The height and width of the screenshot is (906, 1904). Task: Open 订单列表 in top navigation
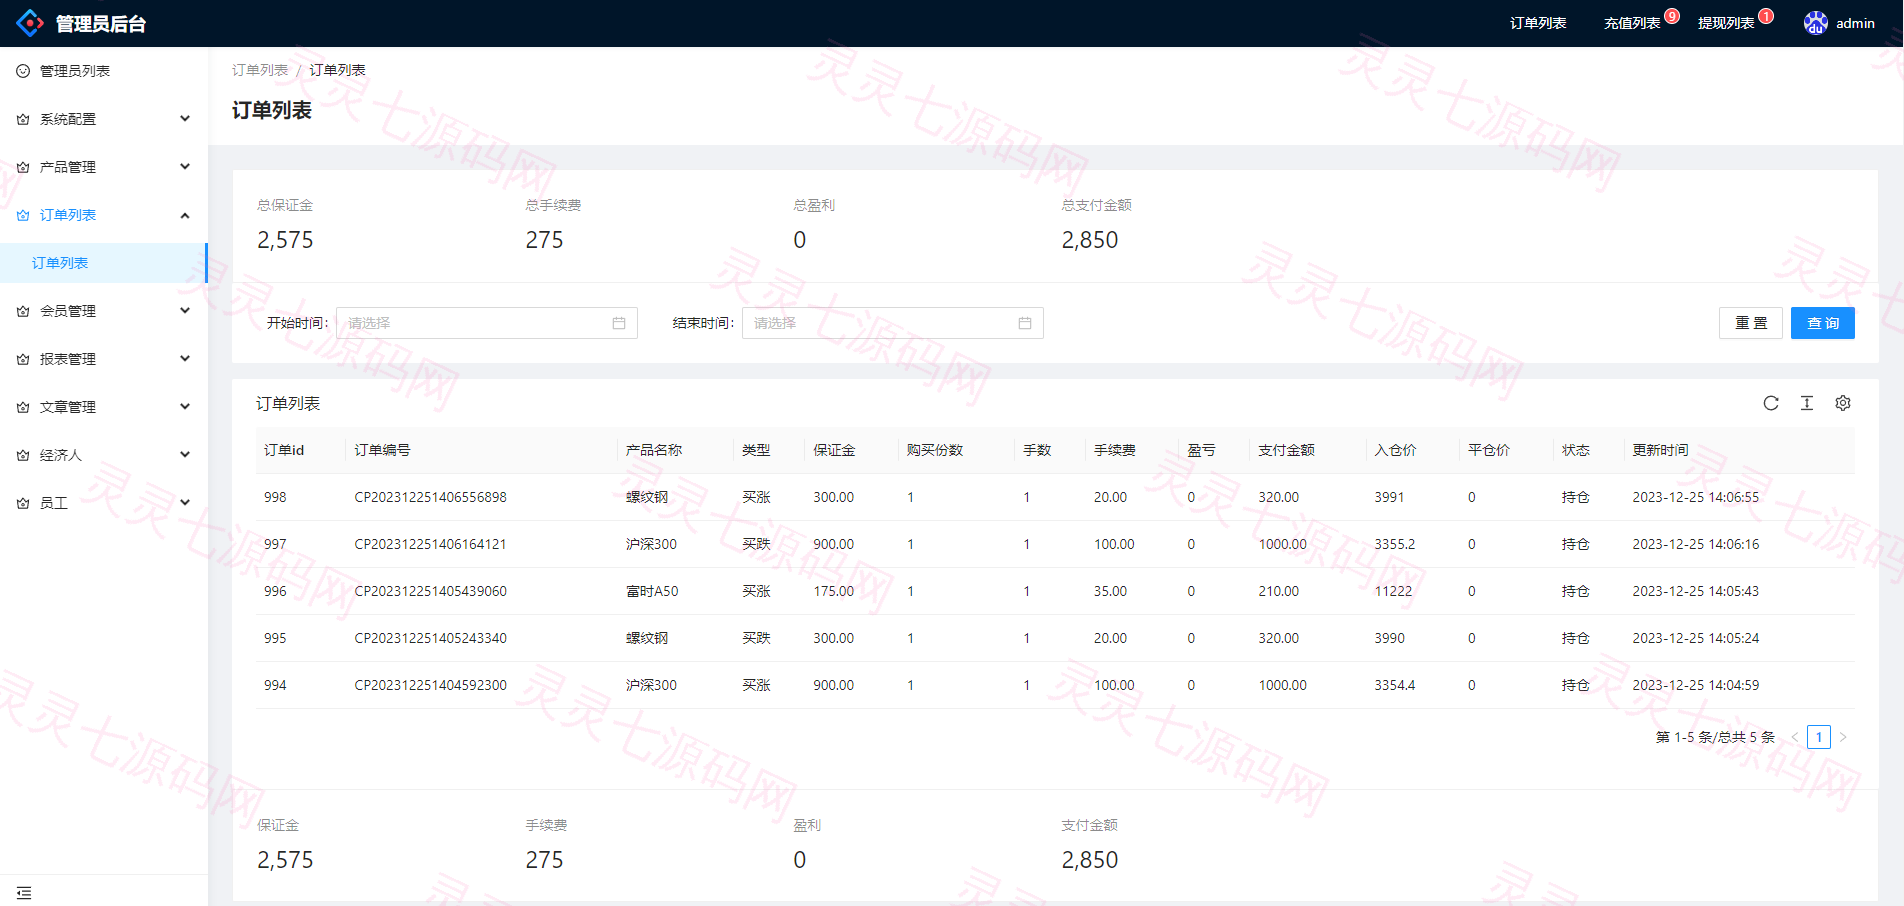tap(1538, 23)
